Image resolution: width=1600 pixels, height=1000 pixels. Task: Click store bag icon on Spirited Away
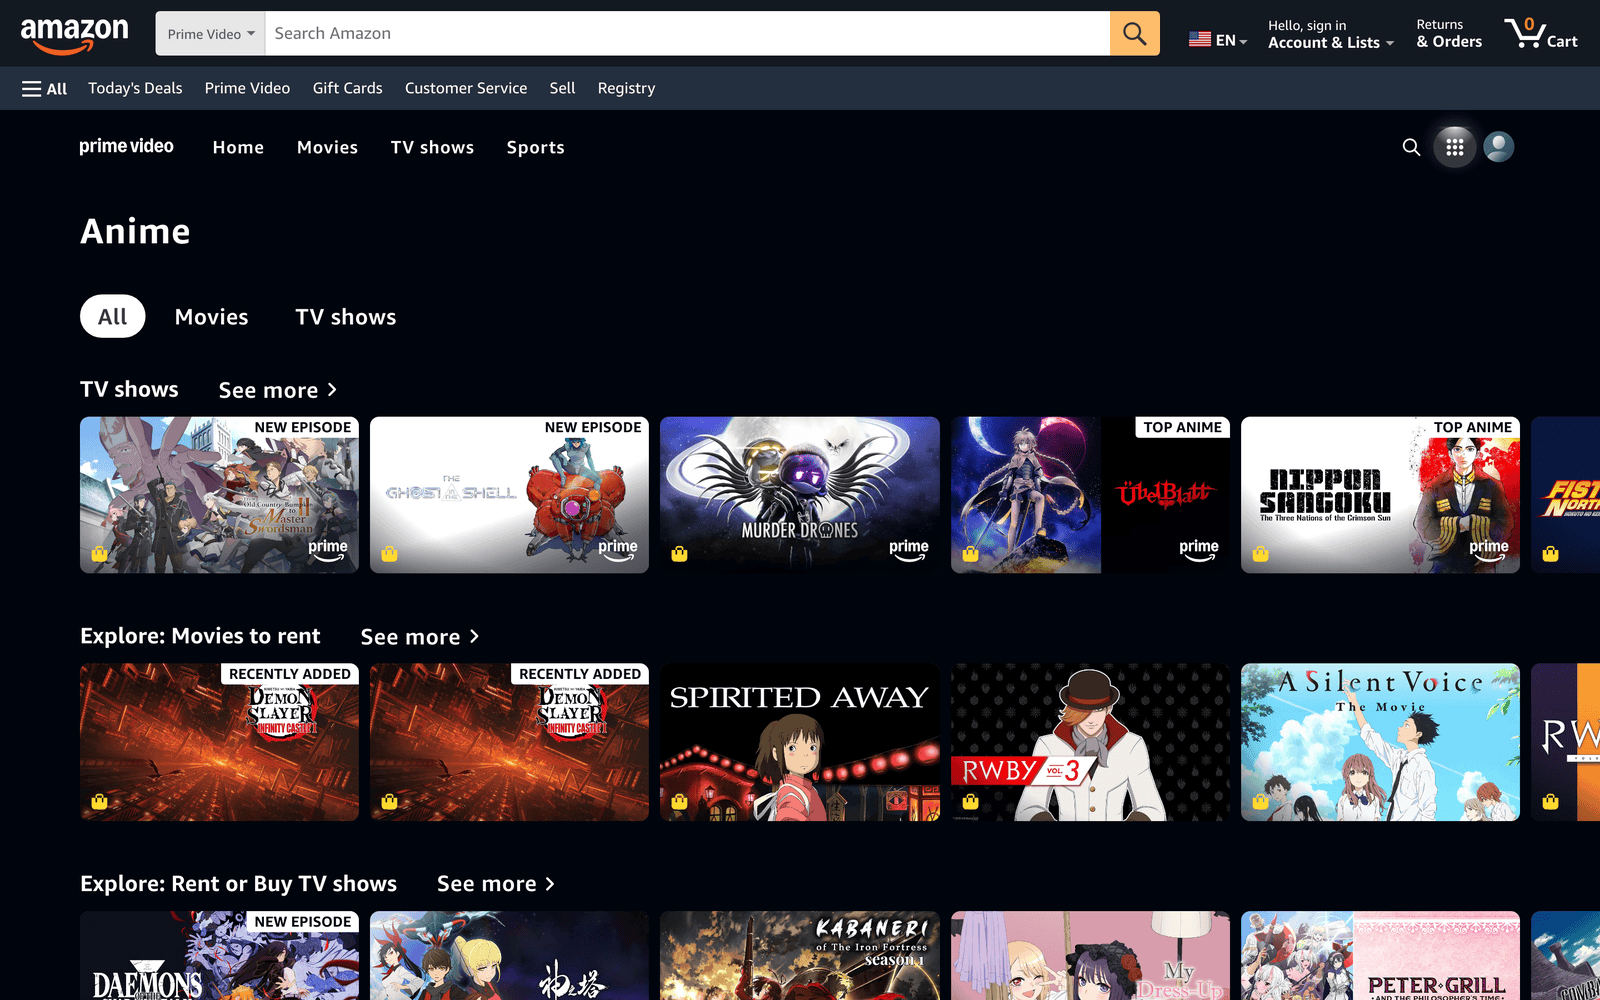tap(680, 801)
